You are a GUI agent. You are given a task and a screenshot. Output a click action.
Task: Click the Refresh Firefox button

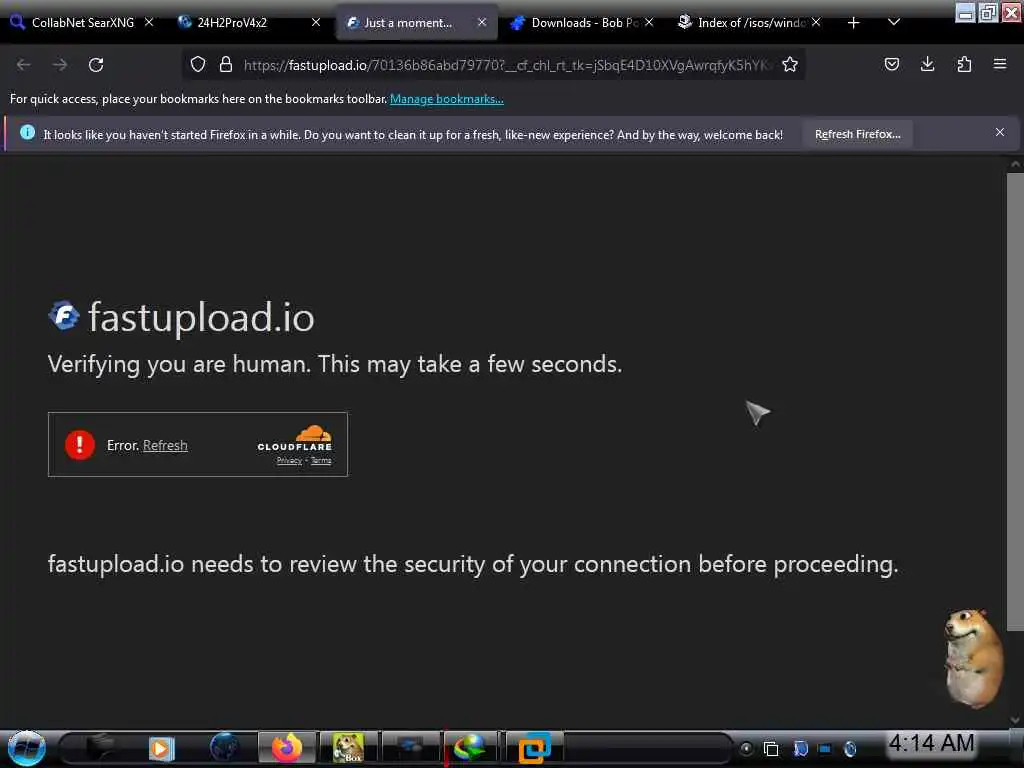857,135
